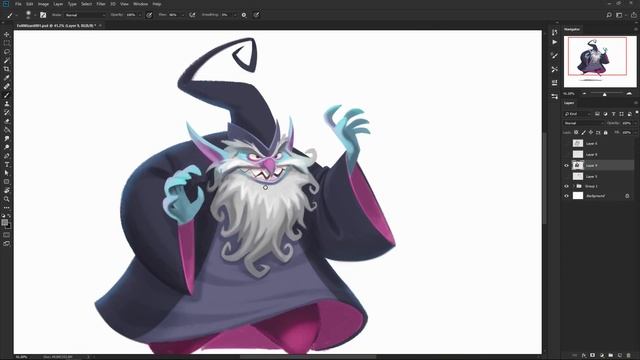Open the Actions panel play icon
The width and height of the screenshot is (640, 360).
(x=554, y=42)
